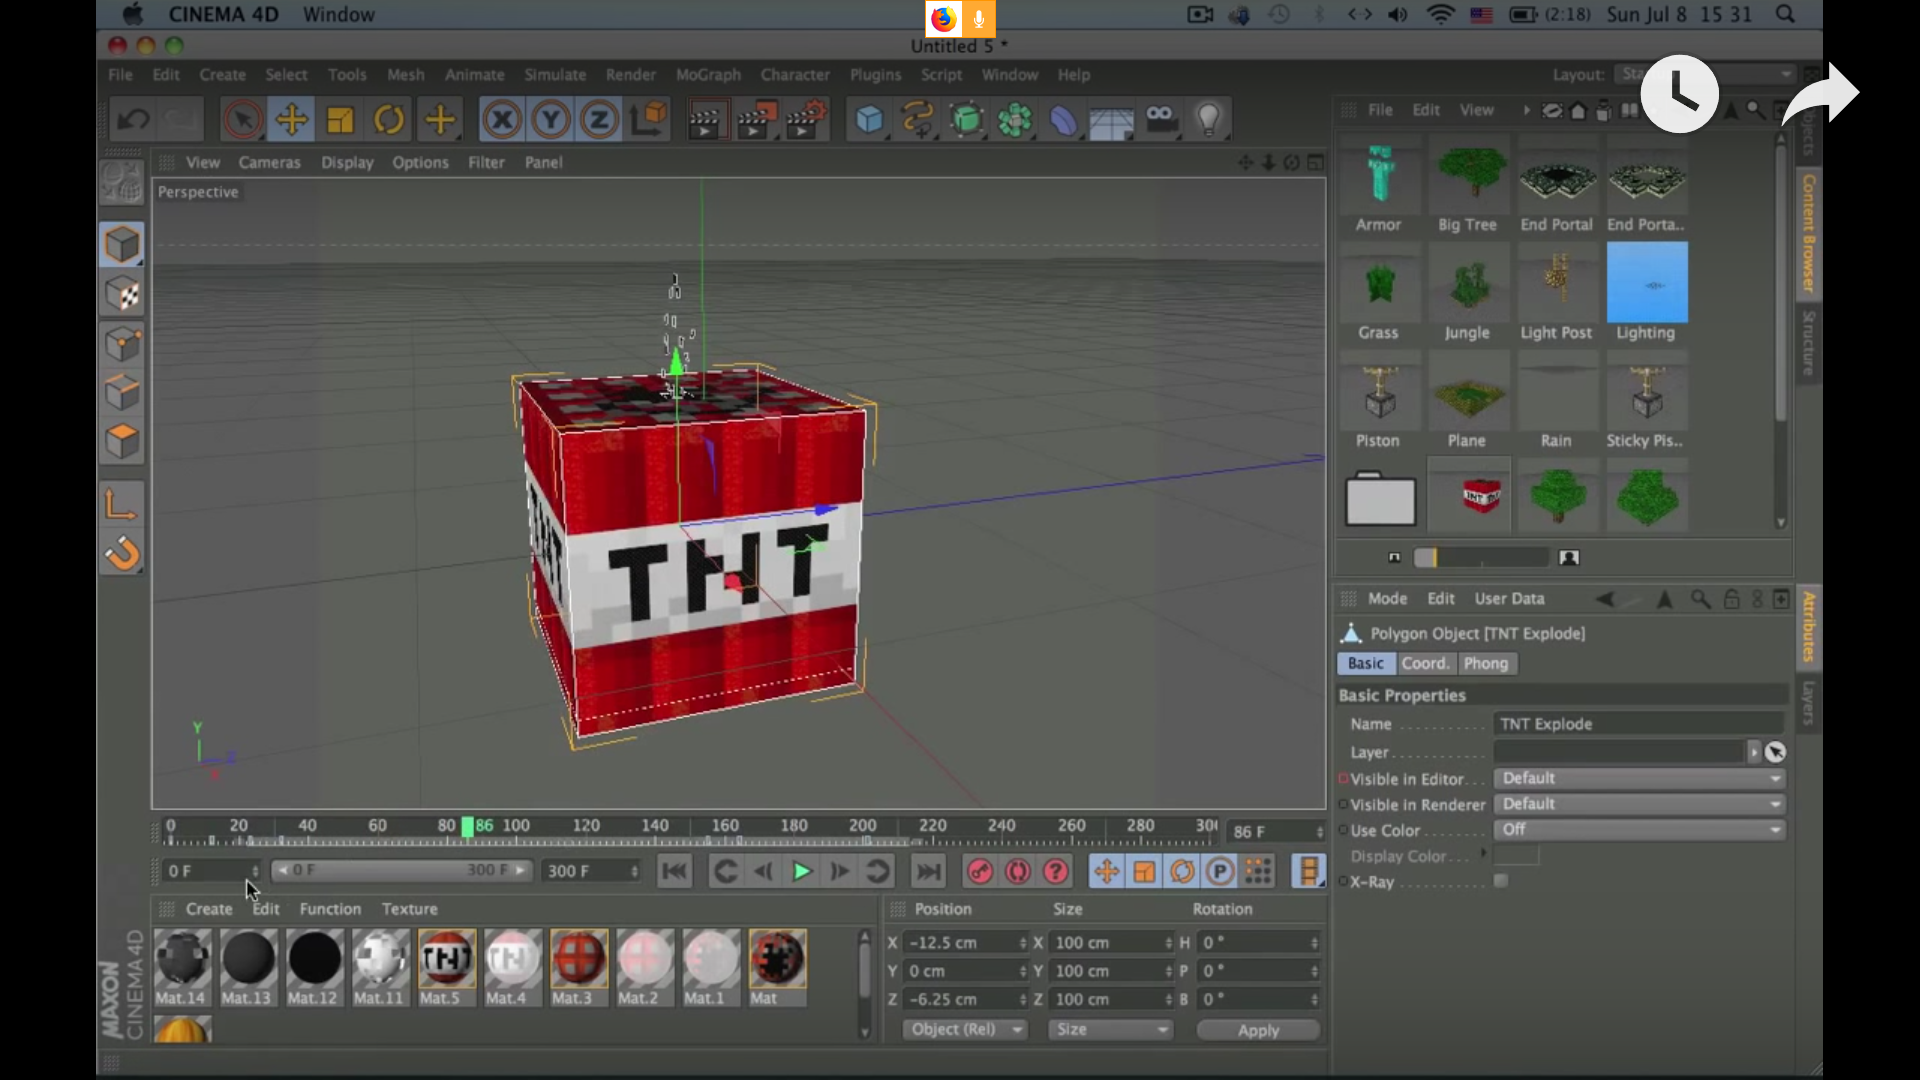Add a floor environment object
This screenshot has height=1080, width=1920.
pyautogui.click(x=1111, y=120)
